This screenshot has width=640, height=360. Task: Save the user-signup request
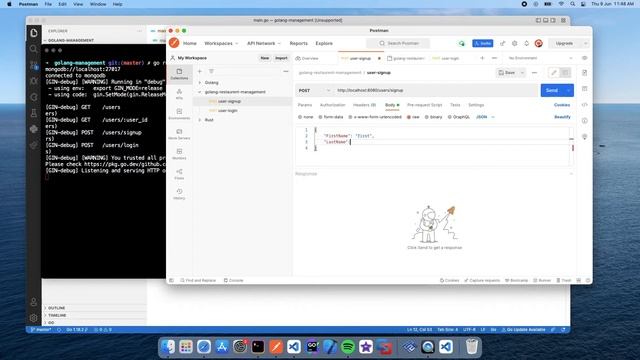point(507,73)
